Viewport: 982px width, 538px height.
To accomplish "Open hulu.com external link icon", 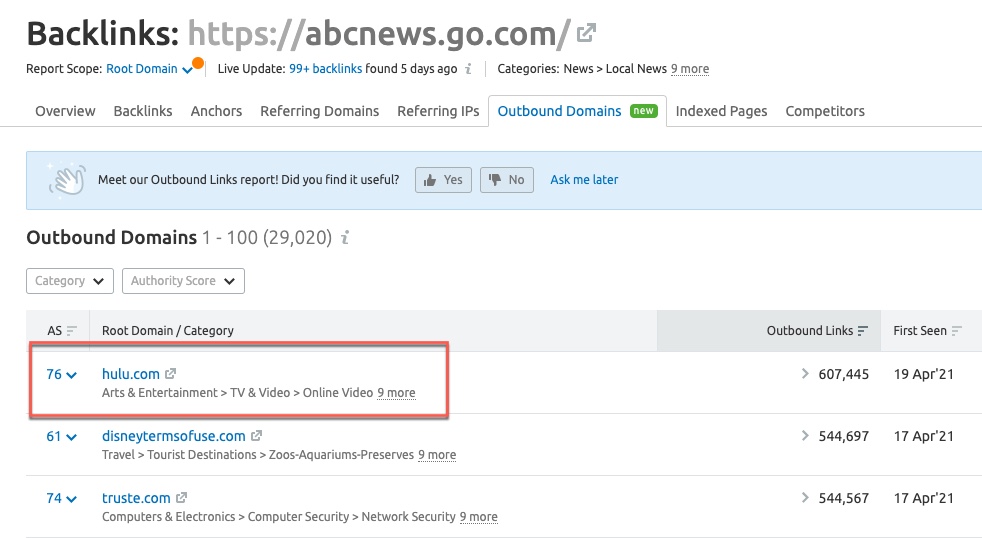I will pyautogui.click(x=170, y=373).
